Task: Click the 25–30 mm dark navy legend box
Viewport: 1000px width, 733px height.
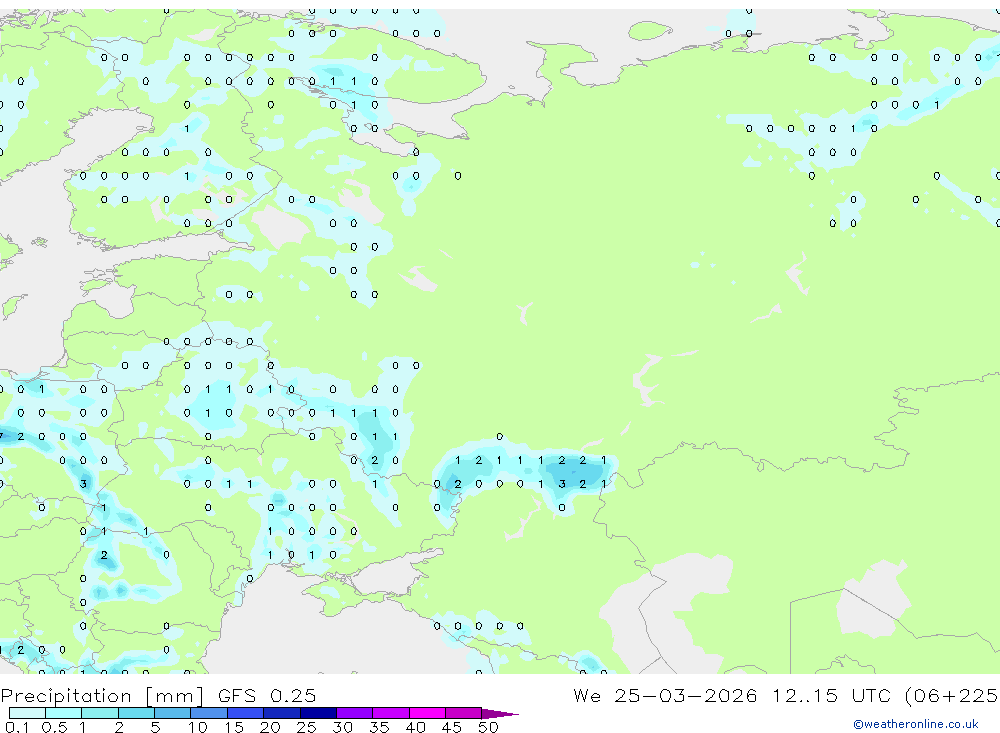Action: 318,713
